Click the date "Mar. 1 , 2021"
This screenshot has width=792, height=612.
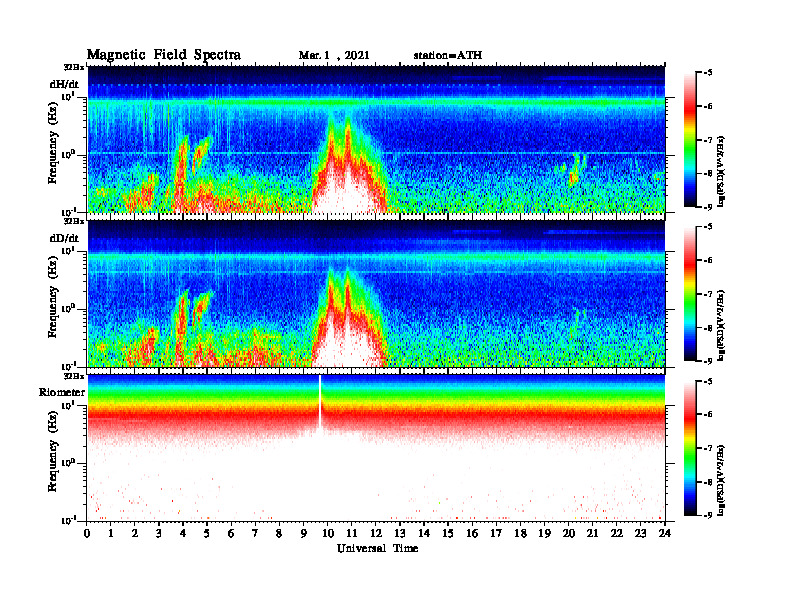click(x=334, y=56)
